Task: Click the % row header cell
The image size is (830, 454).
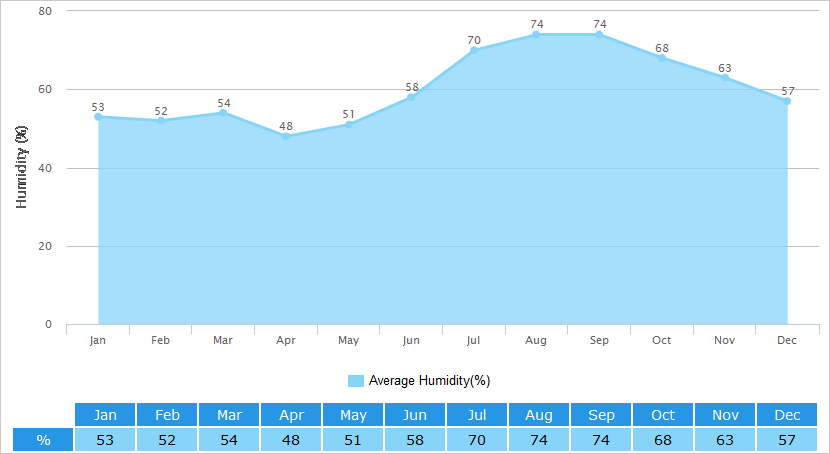Action: [43, 440]
